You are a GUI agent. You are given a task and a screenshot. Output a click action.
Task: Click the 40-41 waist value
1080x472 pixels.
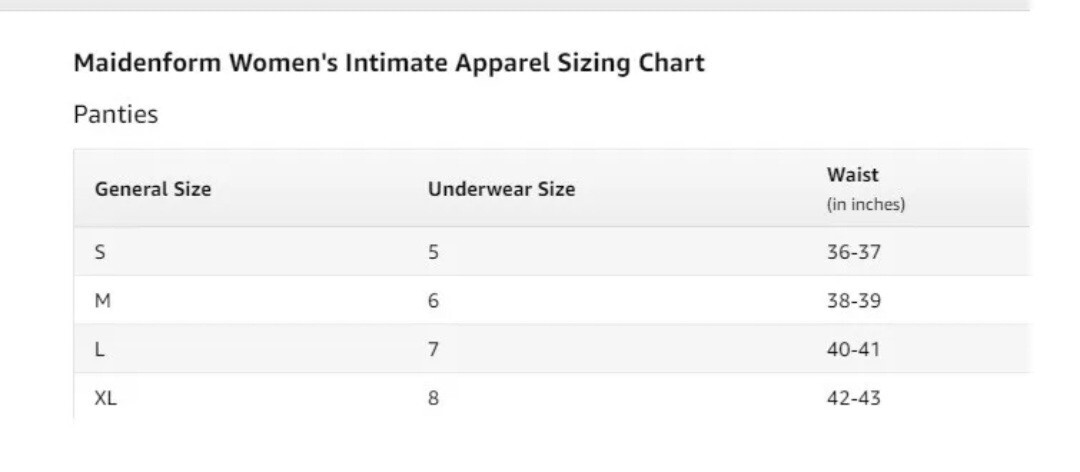[x=854, y=350]
